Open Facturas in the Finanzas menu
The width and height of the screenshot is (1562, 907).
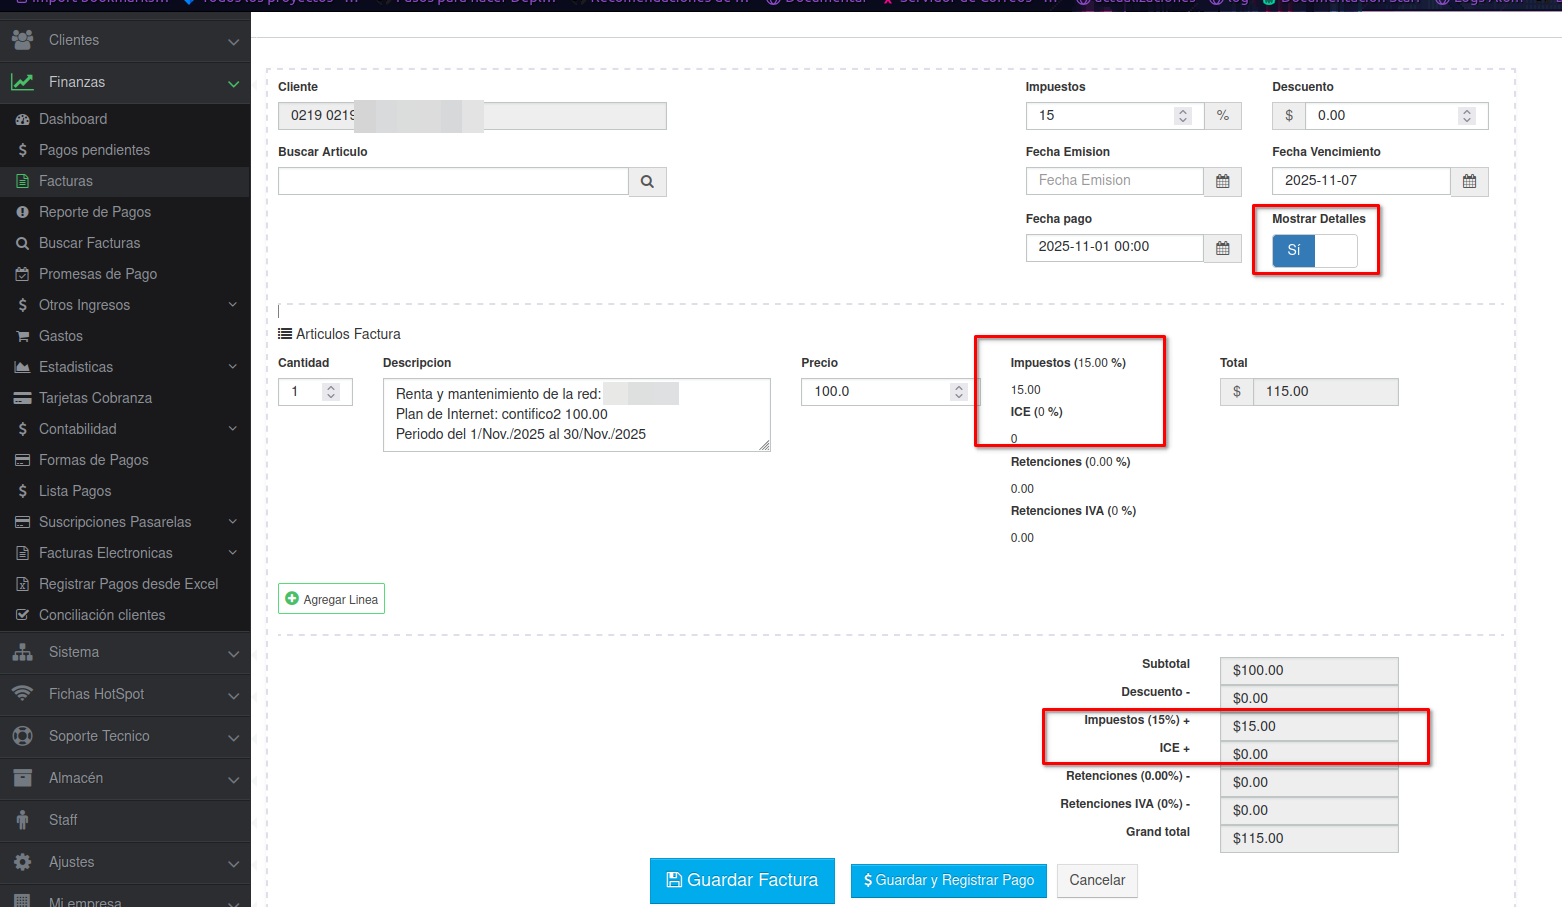(66, 181)
